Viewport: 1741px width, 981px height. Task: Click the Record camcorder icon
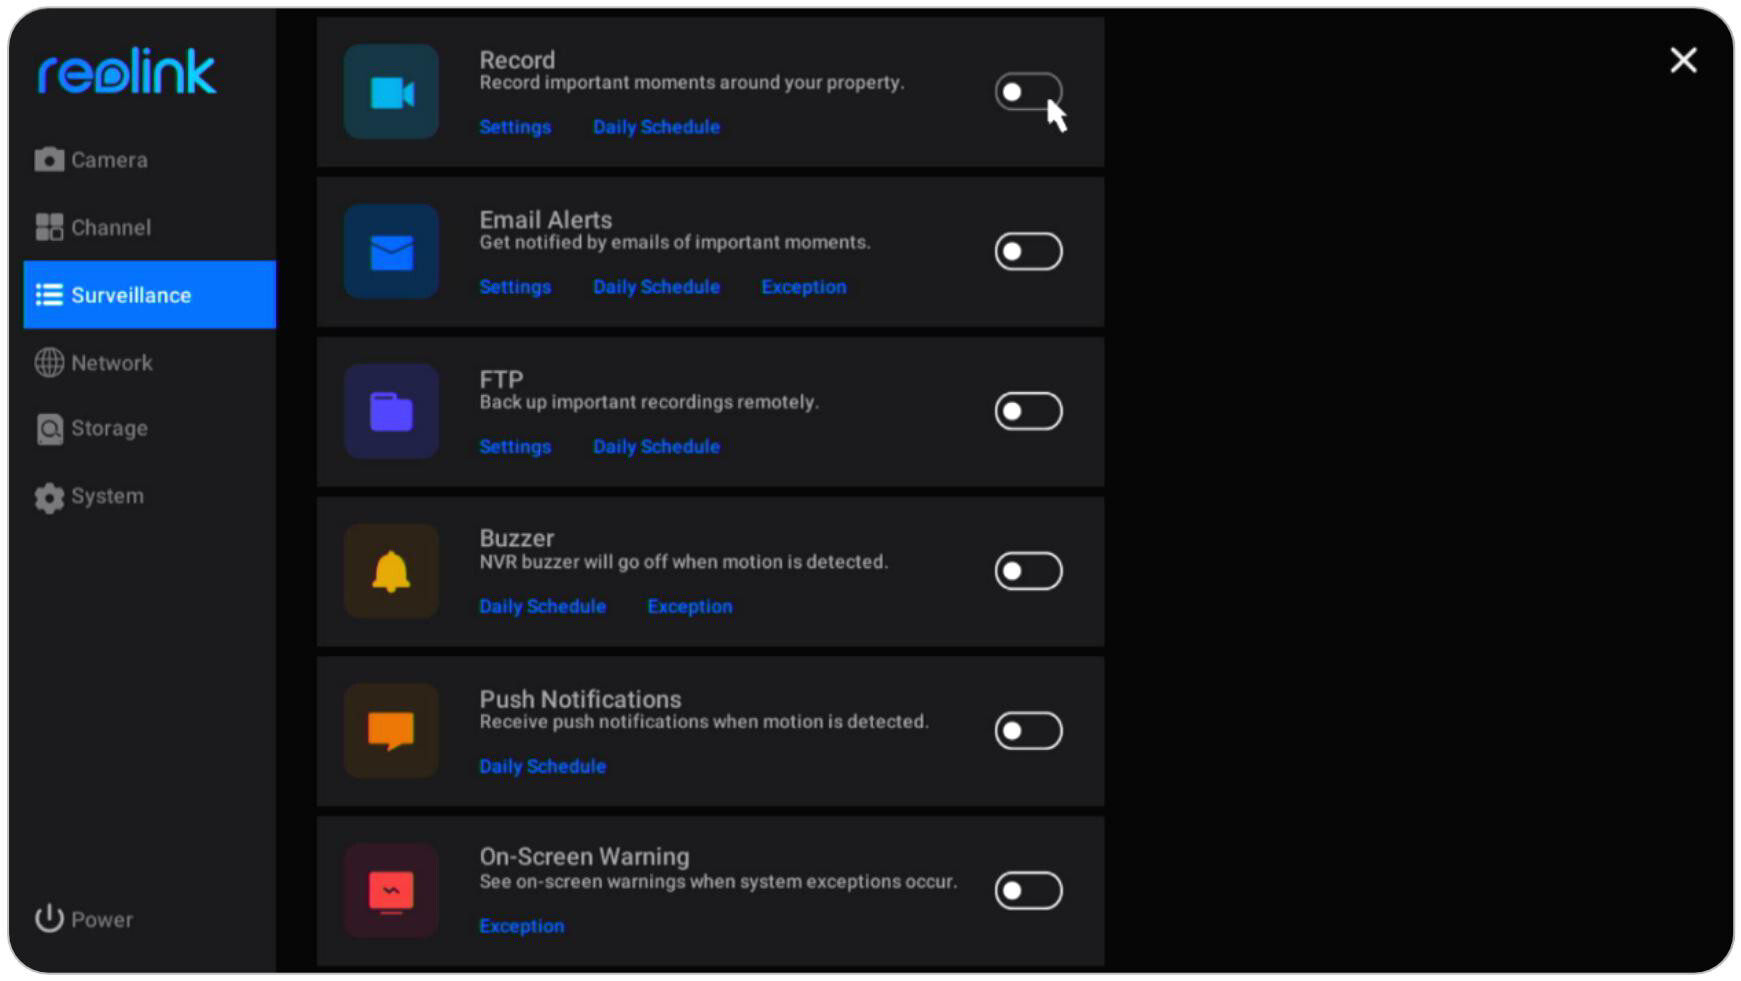pos(391,92)
